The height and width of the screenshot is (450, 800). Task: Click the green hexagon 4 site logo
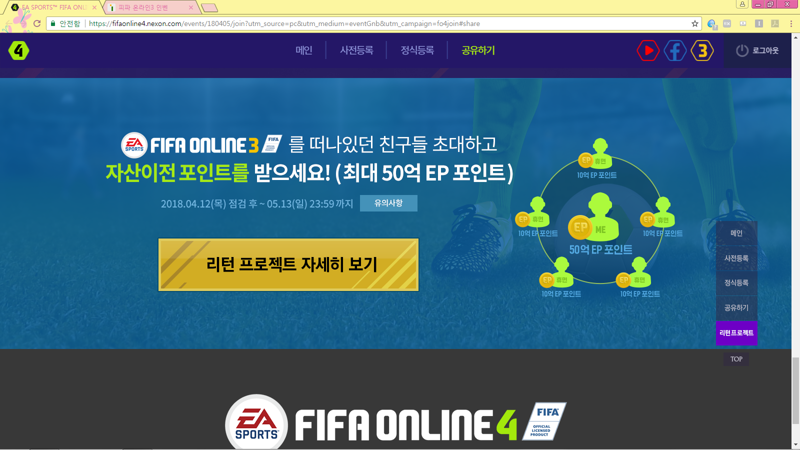point(19,51)
